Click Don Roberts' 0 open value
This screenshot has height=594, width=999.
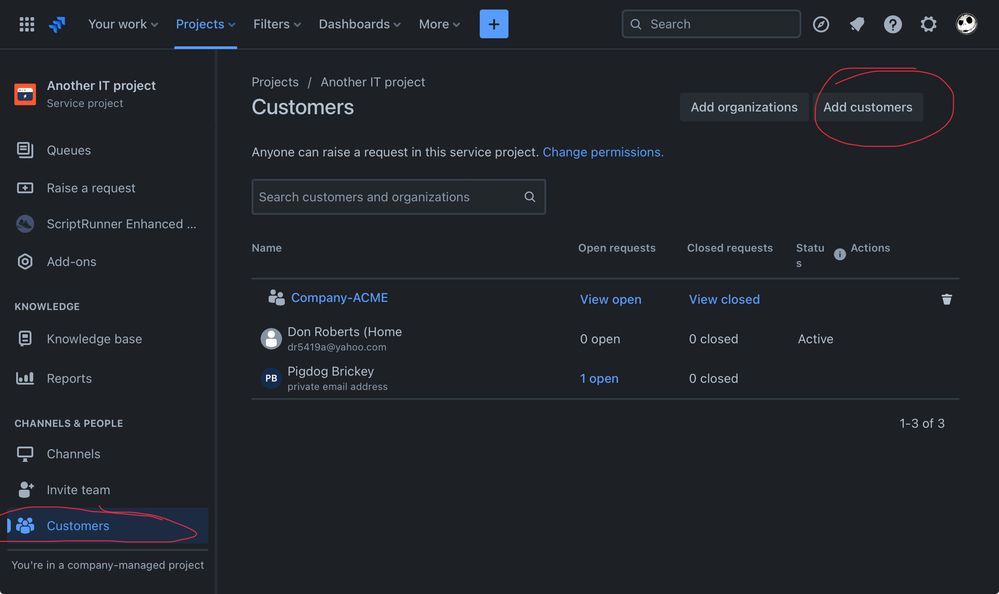pyautogui.click(x=600, y=338)
